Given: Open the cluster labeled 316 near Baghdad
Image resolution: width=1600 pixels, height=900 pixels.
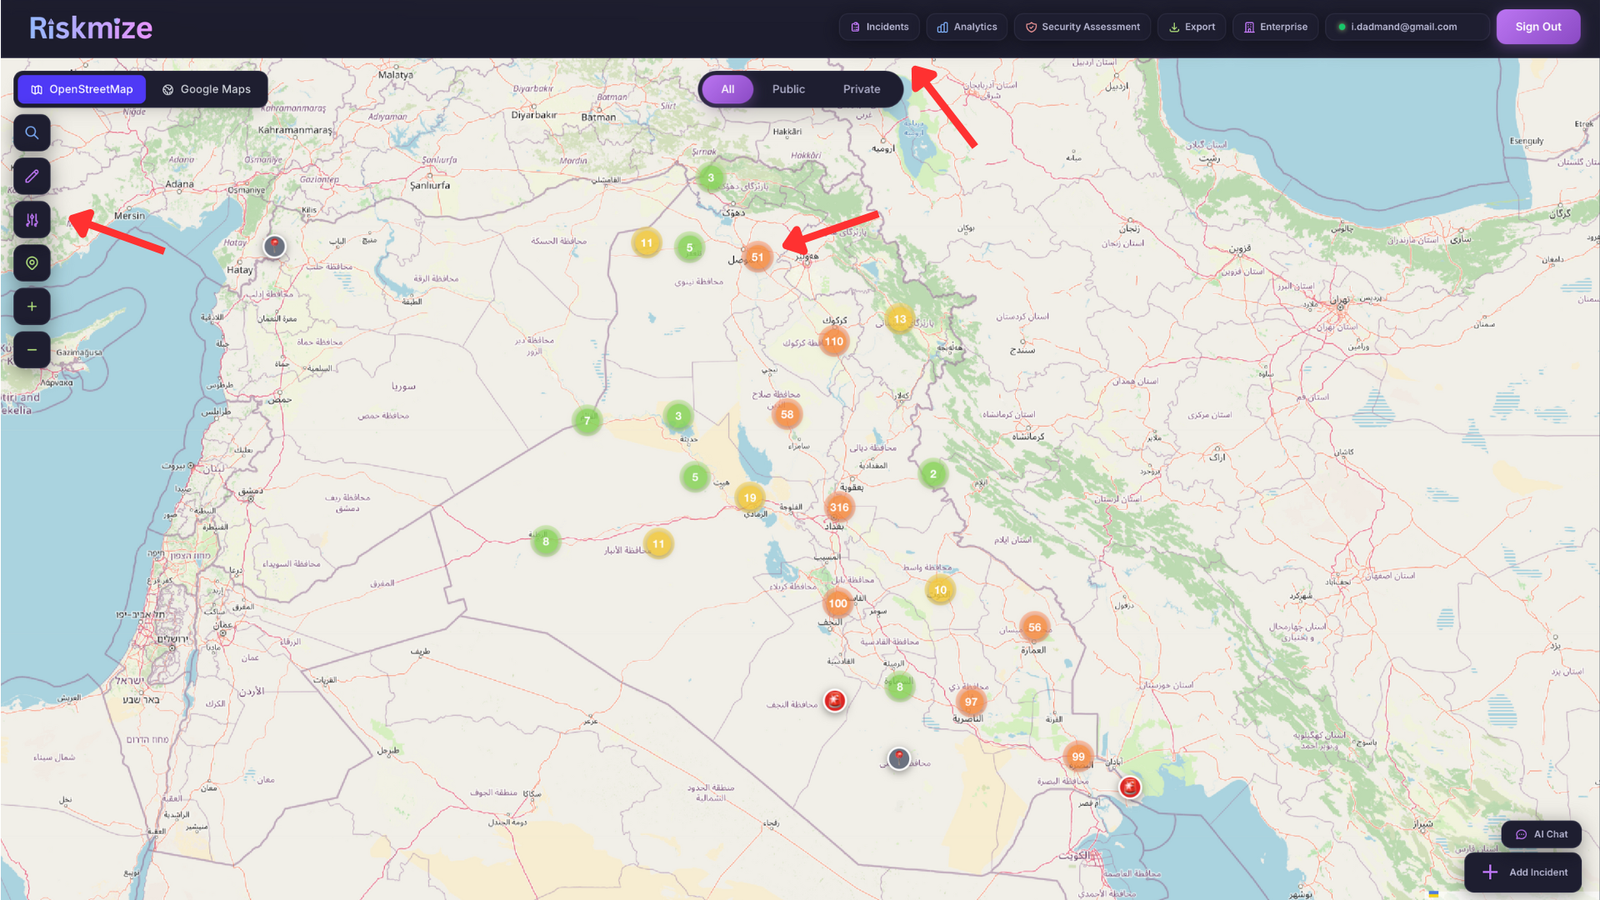Looking at the screenshot, I should point(838,507).
